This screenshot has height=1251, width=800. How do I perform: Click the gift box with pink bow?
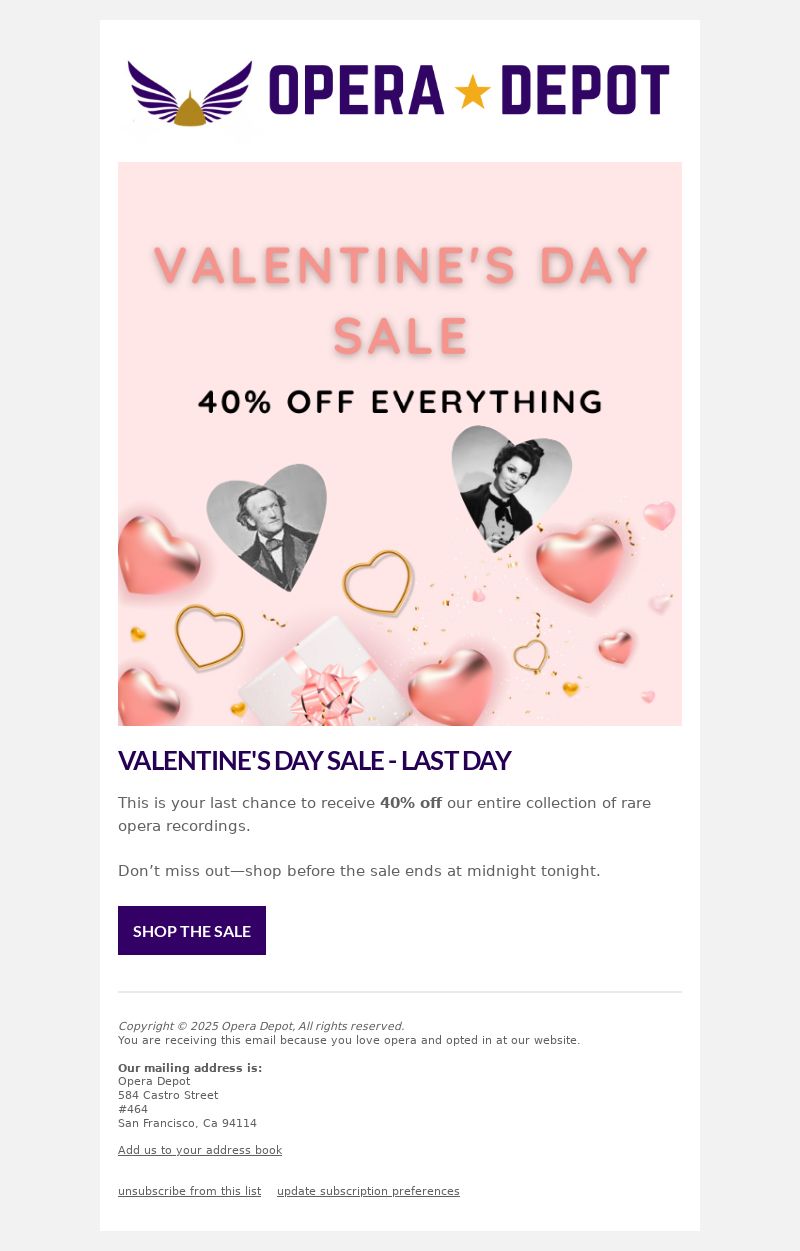coord(325,675)
